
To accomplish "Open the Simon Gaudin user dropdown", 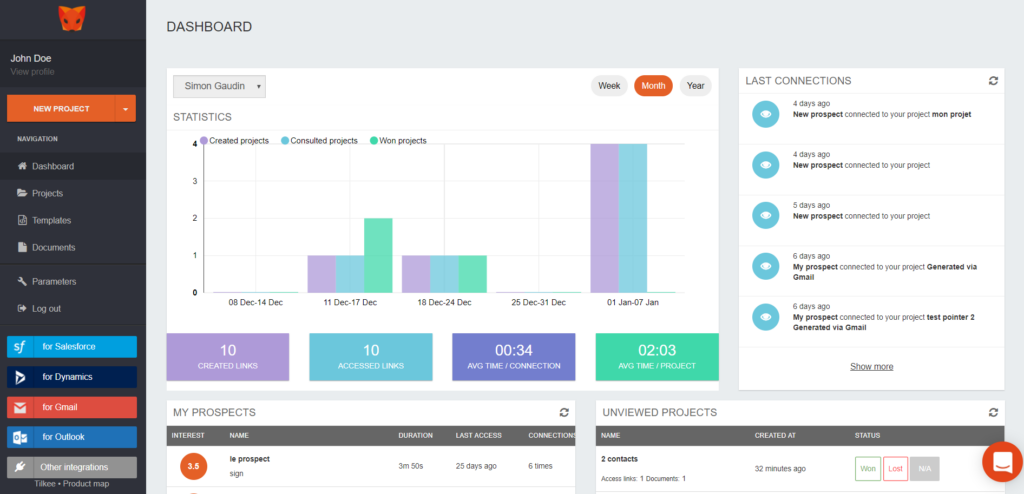I will (219, 87).
